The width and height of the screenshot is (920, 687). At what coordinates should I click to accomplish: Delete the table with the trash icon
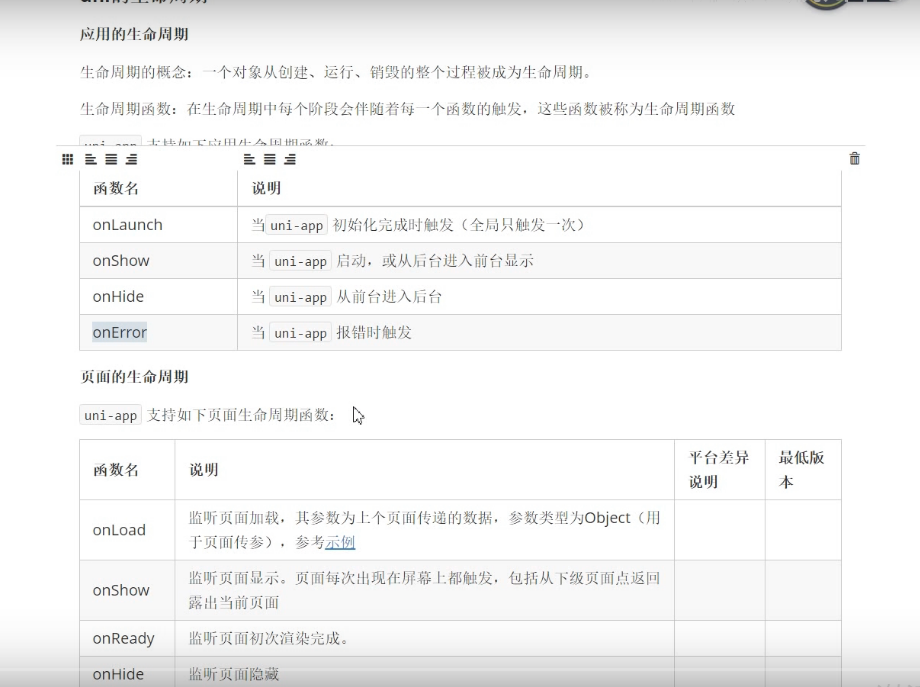coord(854,158)
